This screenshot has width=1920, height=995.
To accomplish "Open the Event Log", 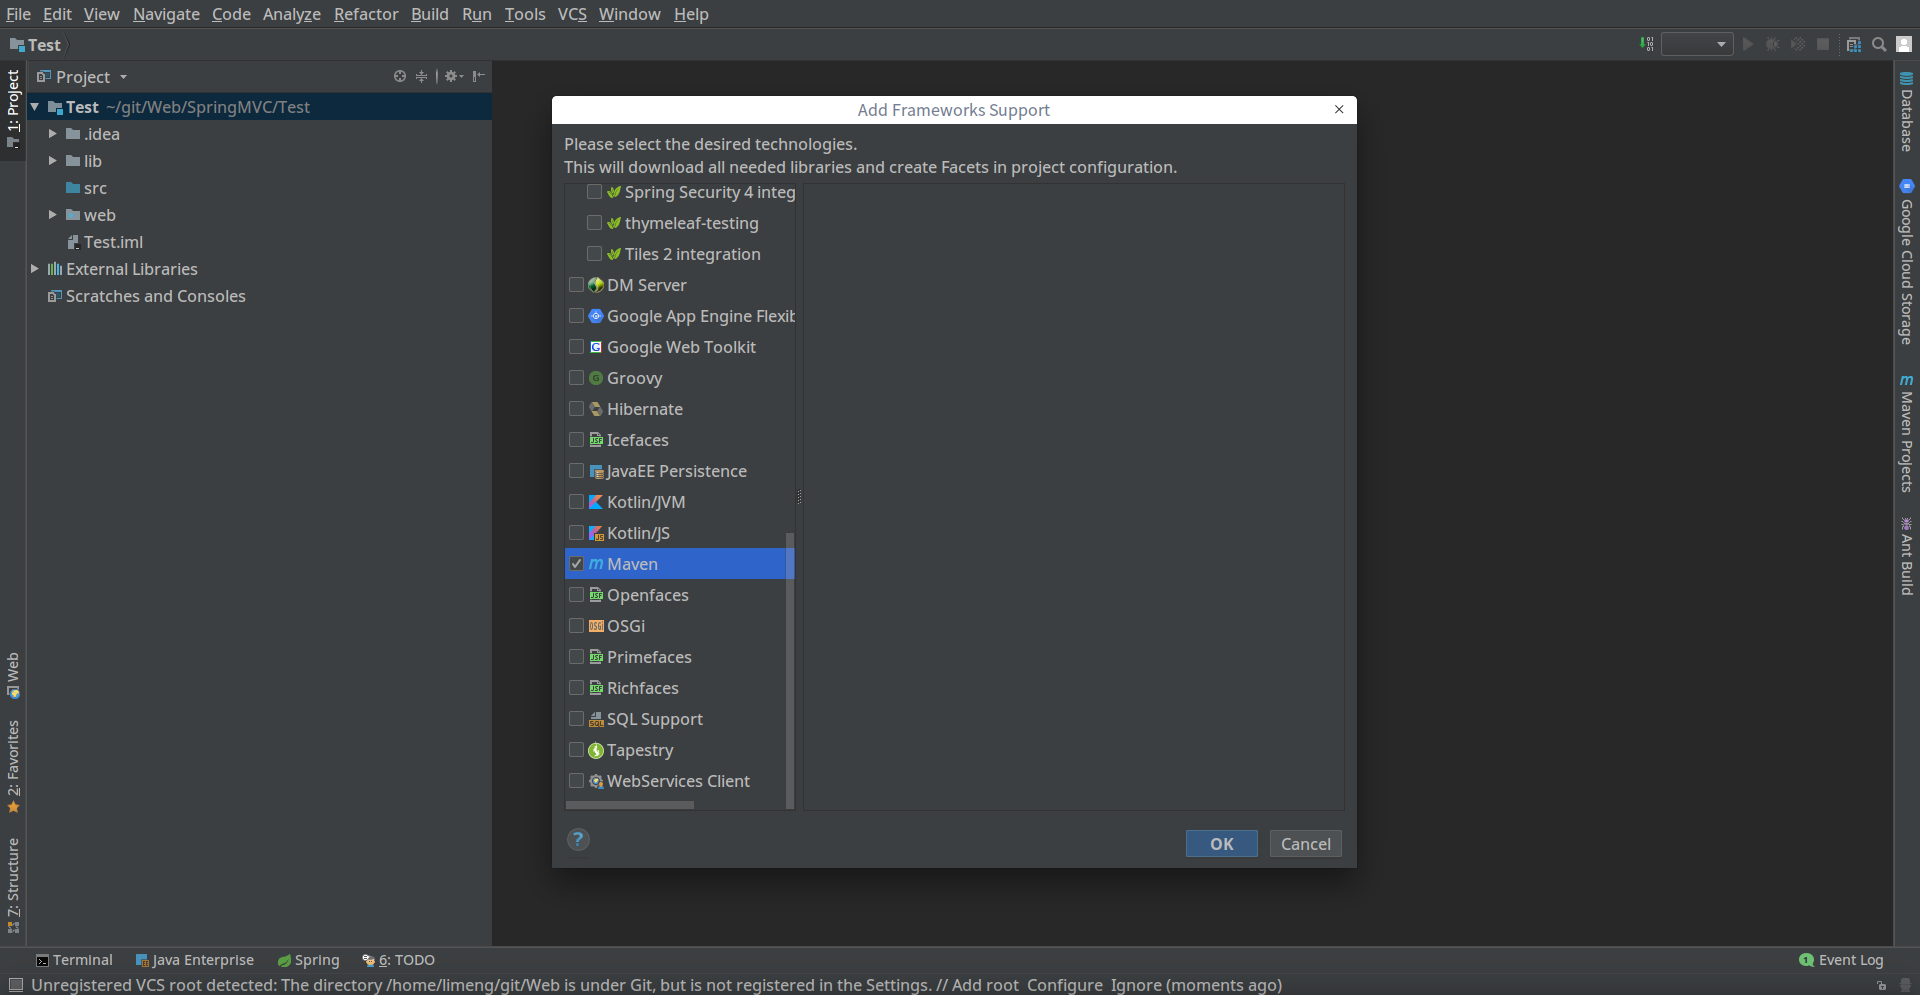I will click(x=1841, y=960).
